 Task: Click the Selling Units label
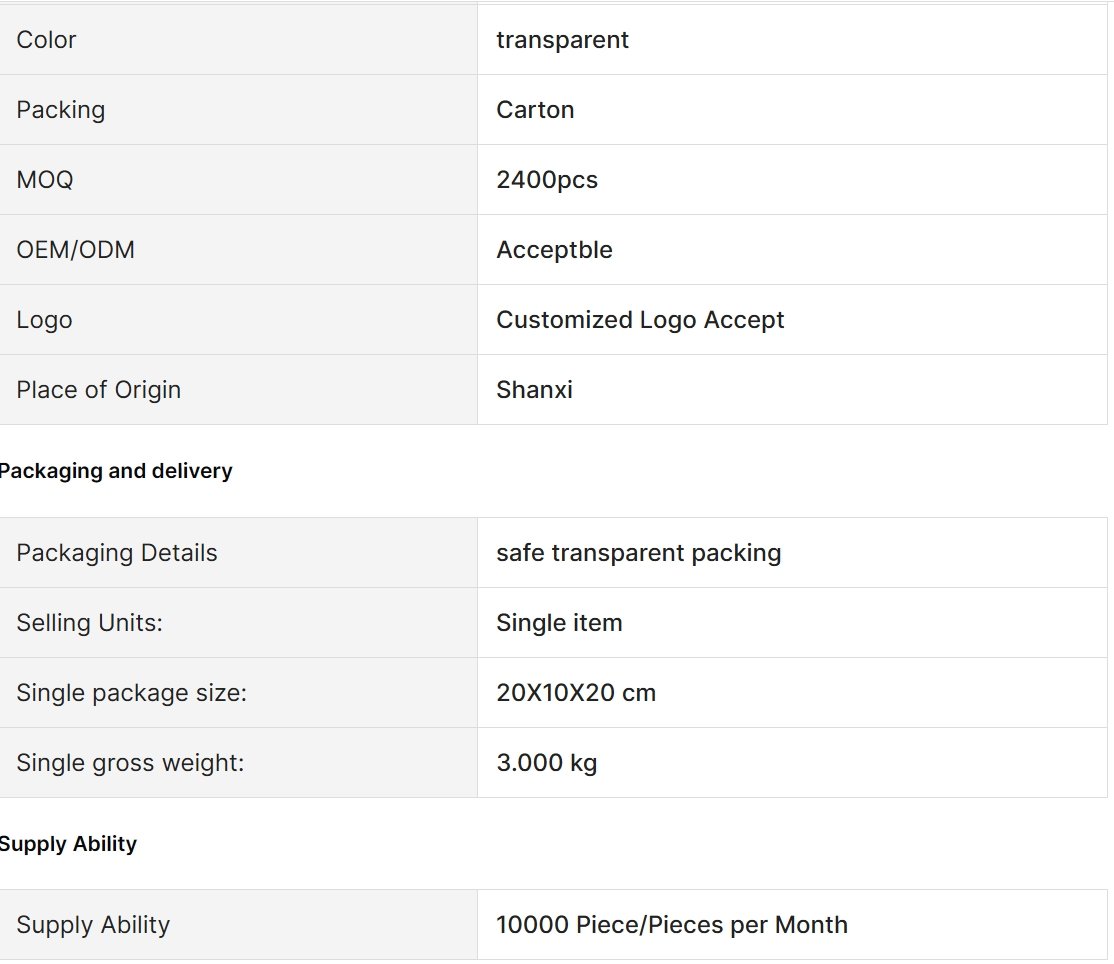[90, 623]
